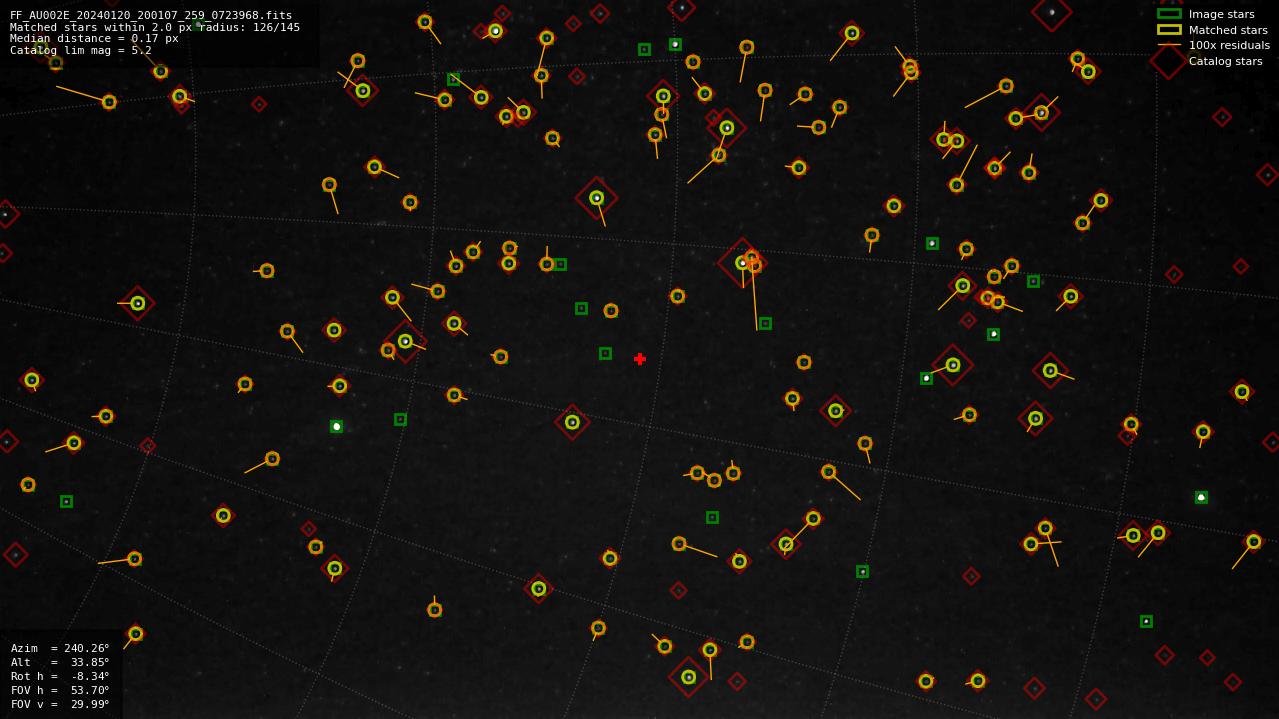Select the 'Matched stars' legend label
The width and height of the screenshot is (1279, 719).
point(1228,30)
